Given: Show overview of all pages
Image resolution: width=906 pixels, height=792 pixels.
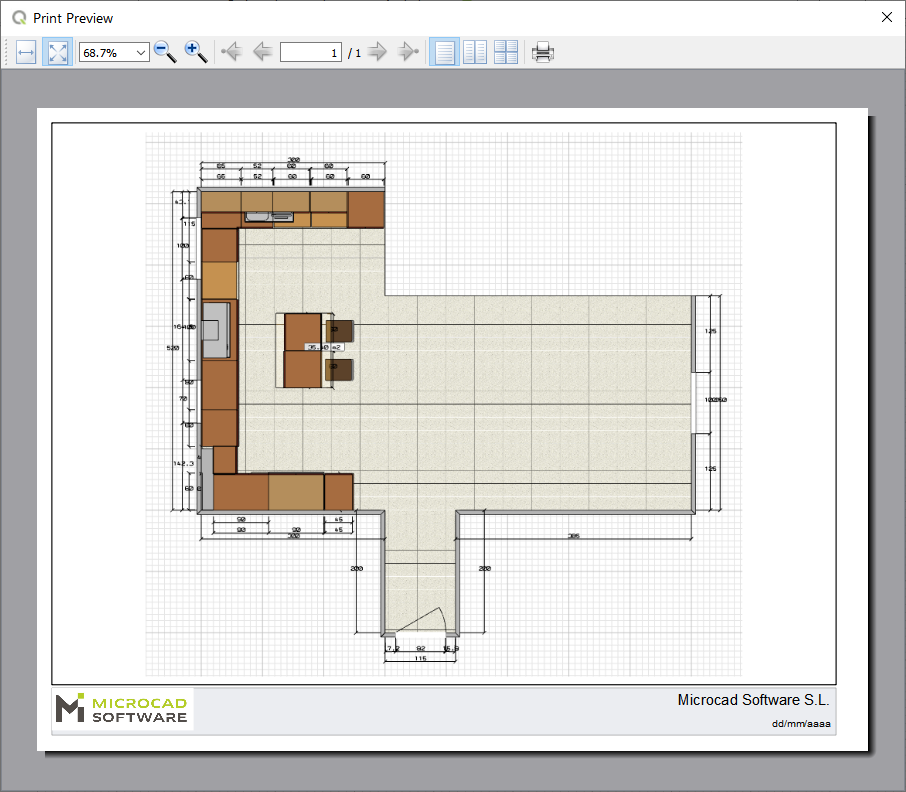Looking at the screenshot, I should pos(506,52).
